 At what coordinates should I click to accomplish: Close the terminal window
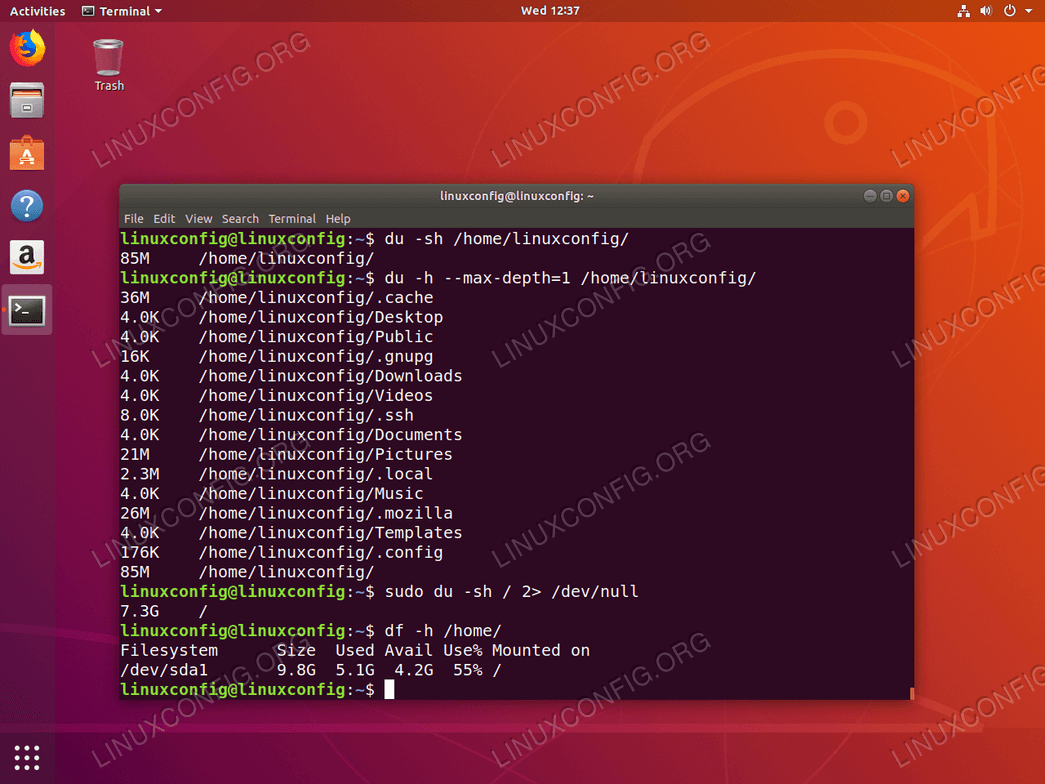903,195
